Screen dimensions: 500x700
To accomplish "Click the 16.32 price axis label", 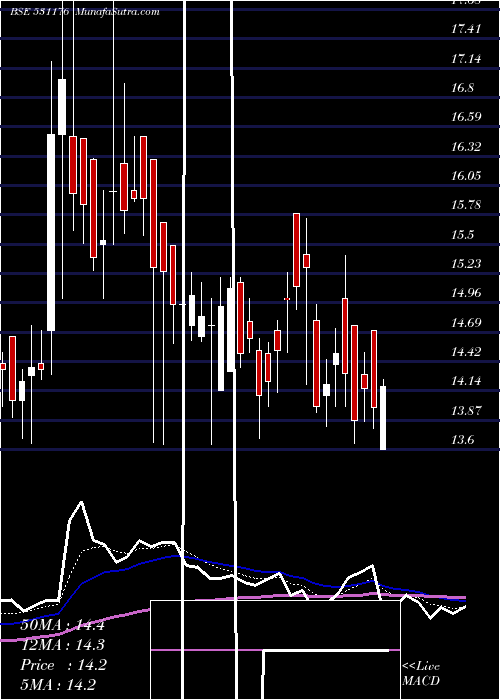I will (x=466, y=147).
